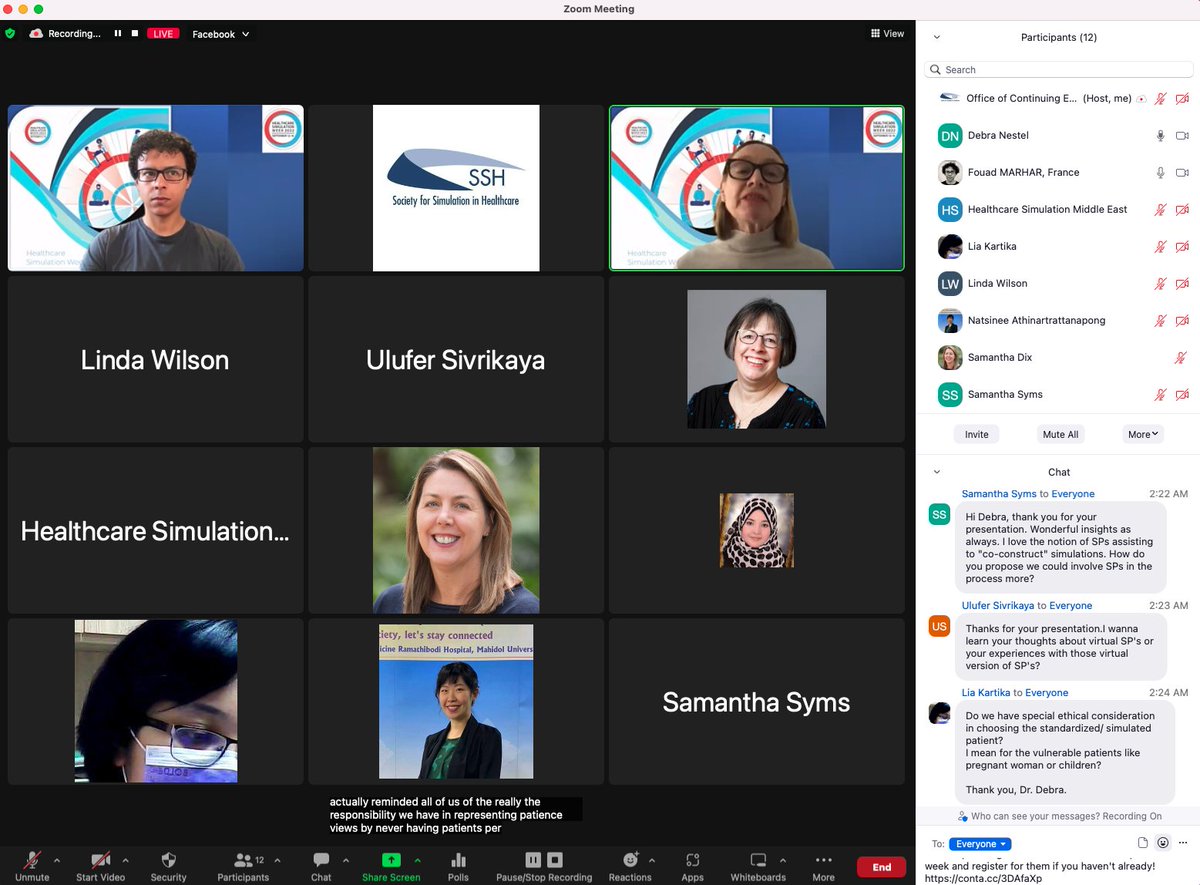1200x885 pixels.
Task: Click the green Share Screen icon
Action: 391,860
